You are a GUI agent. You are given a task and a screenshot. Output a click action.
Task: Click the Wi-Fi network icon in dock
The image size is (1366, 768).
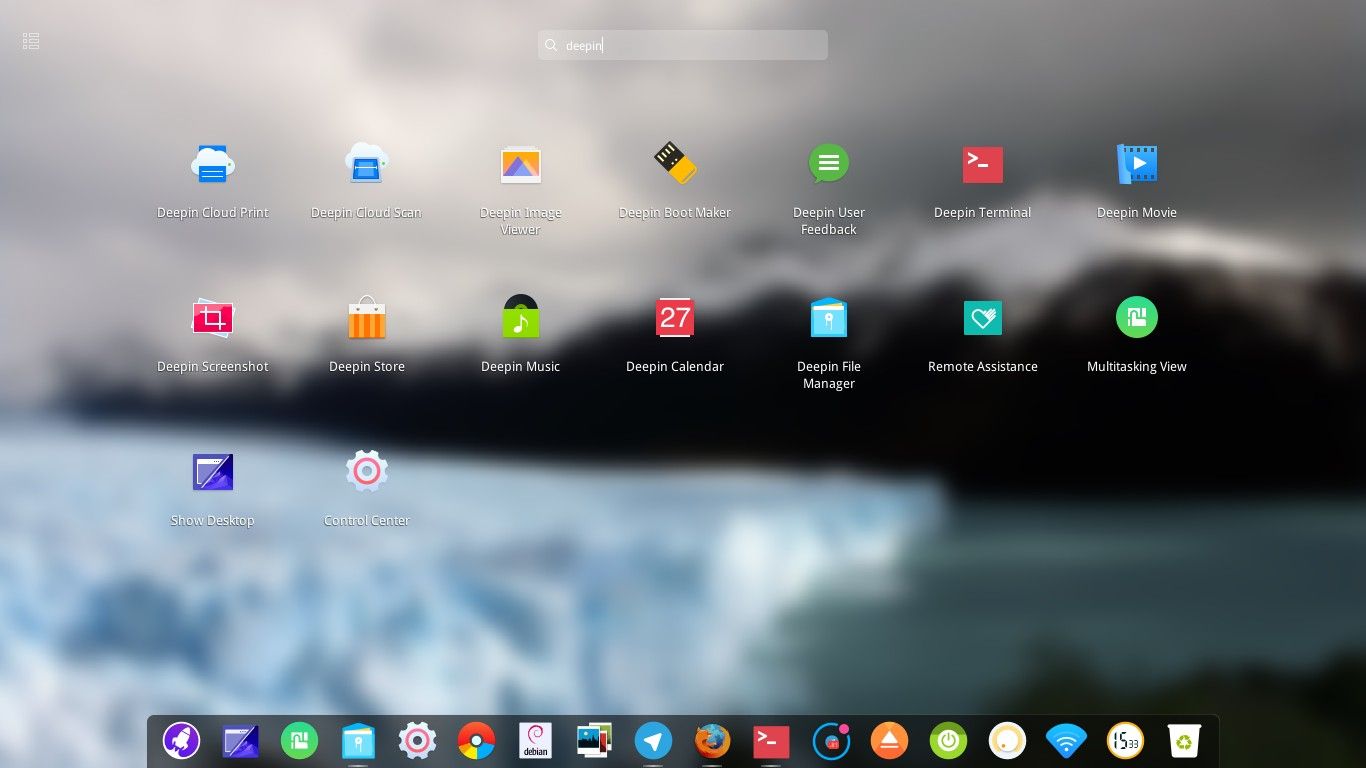click(x=1066, y=741)
